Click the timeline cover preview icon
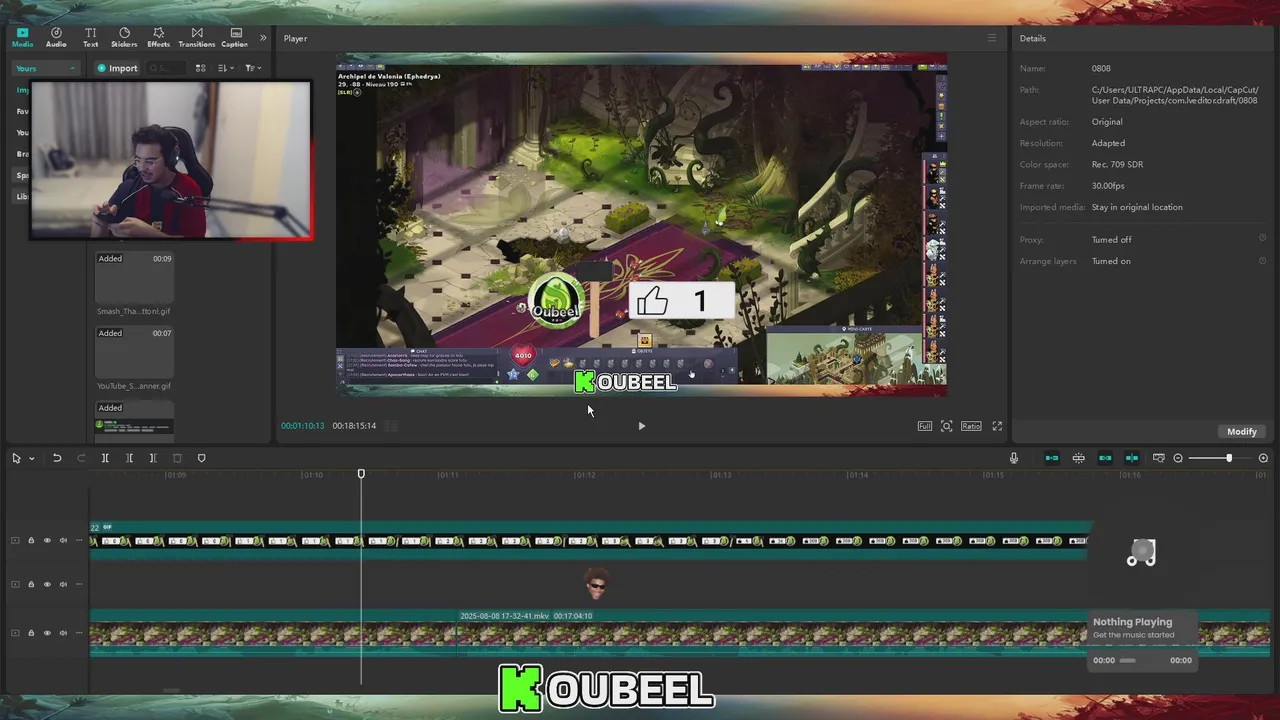1280x720 pixels. [1158, 458]
